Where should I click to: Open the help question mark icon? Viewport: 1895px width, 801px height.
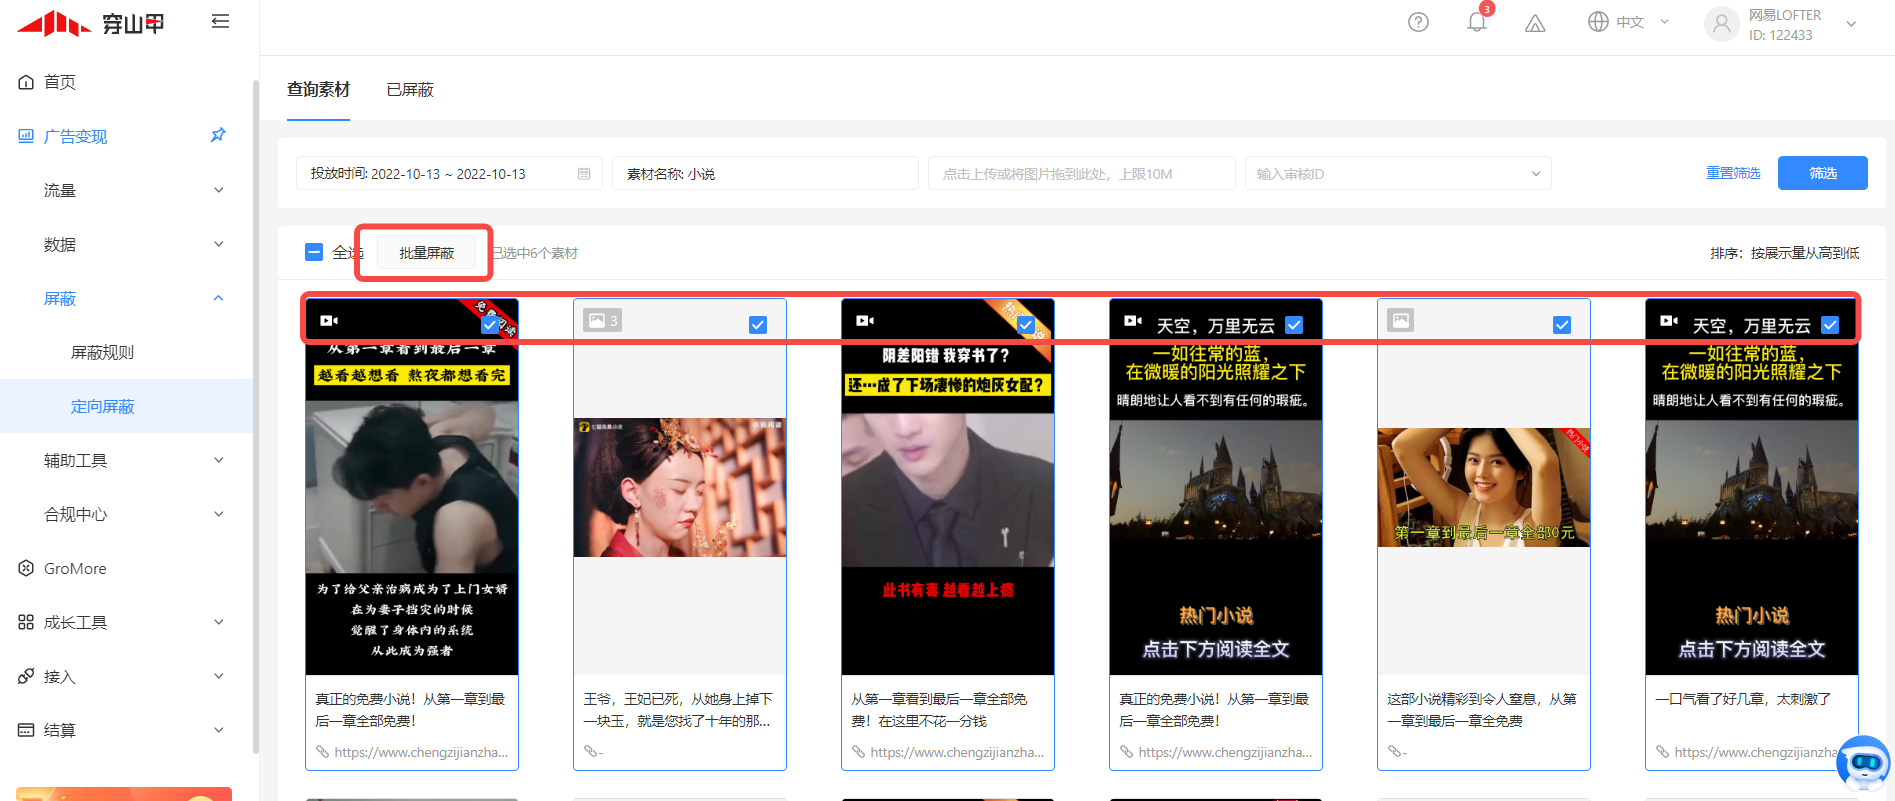(1418, 22)
